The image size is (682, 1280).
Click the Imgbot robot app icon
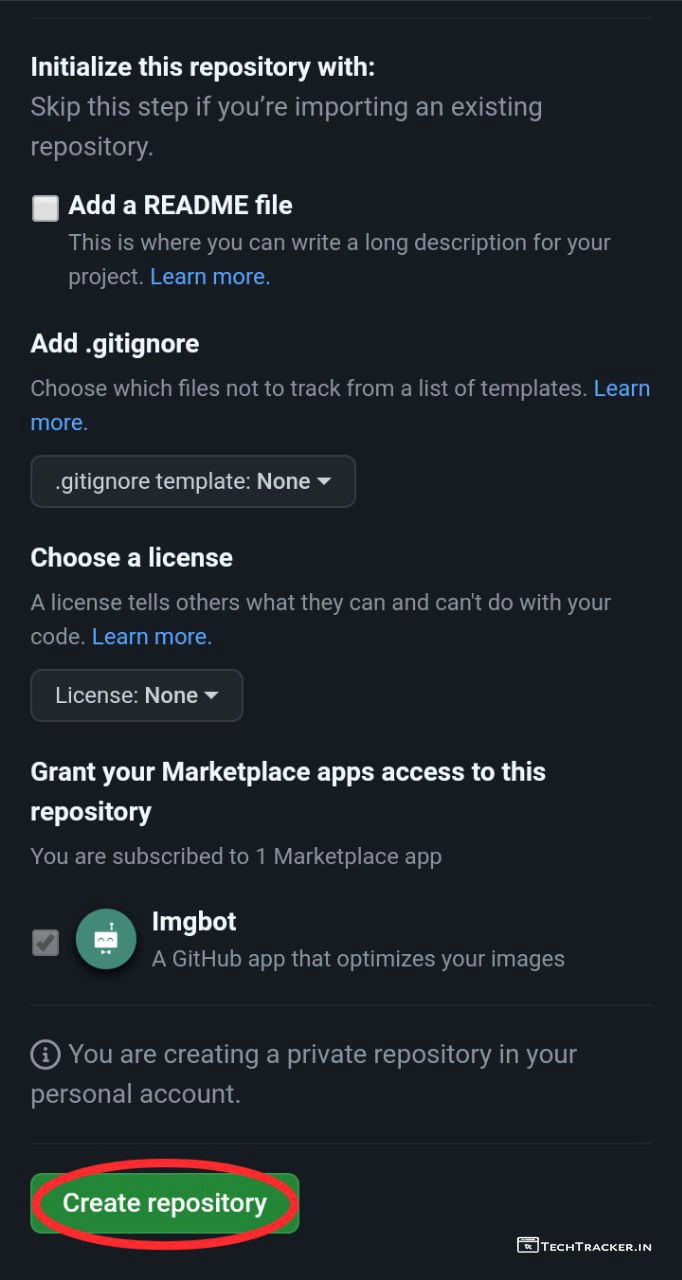(x=106, y=939)
